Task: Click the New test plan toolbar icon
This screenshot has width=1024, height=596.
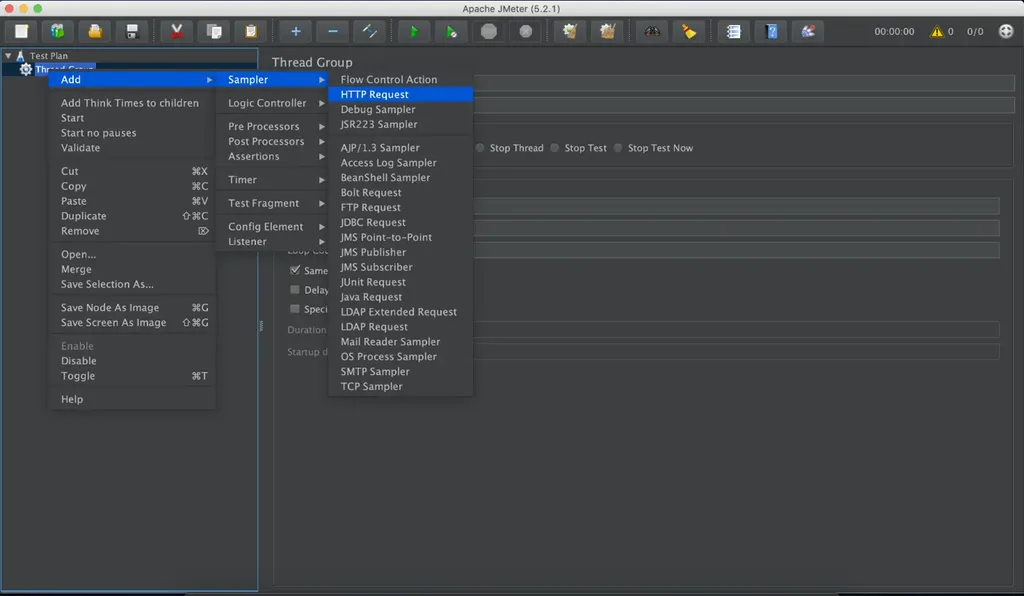Action: (22, 31)
